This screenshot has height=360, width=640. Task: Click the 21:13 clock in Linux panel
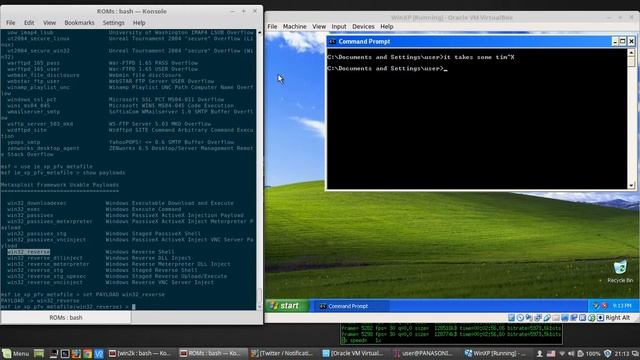[622, 353]
